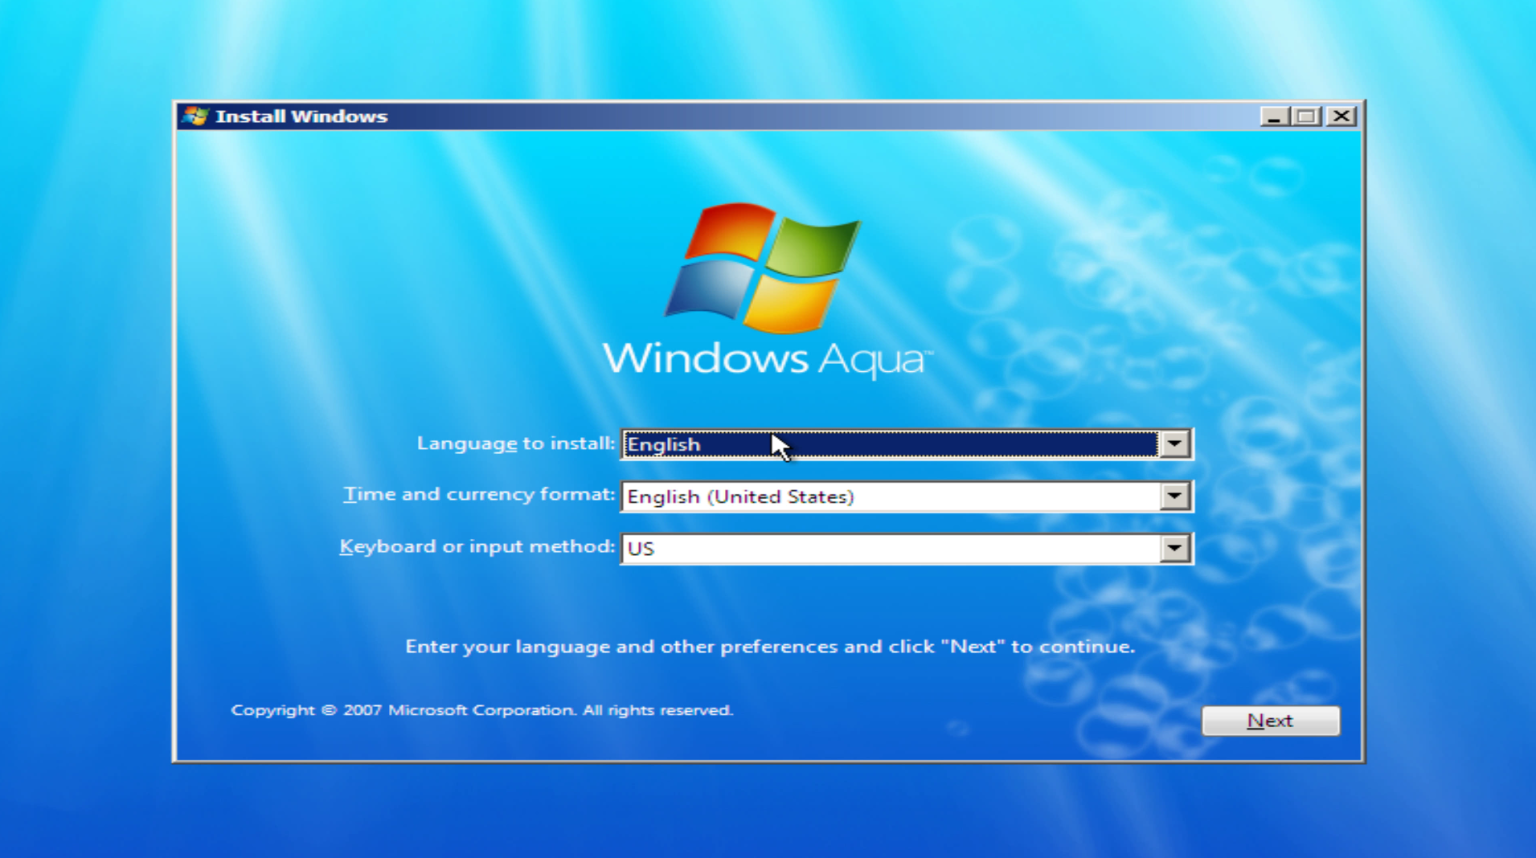
Task: Click the Language to install label
Action: click(x=515, y=443)
